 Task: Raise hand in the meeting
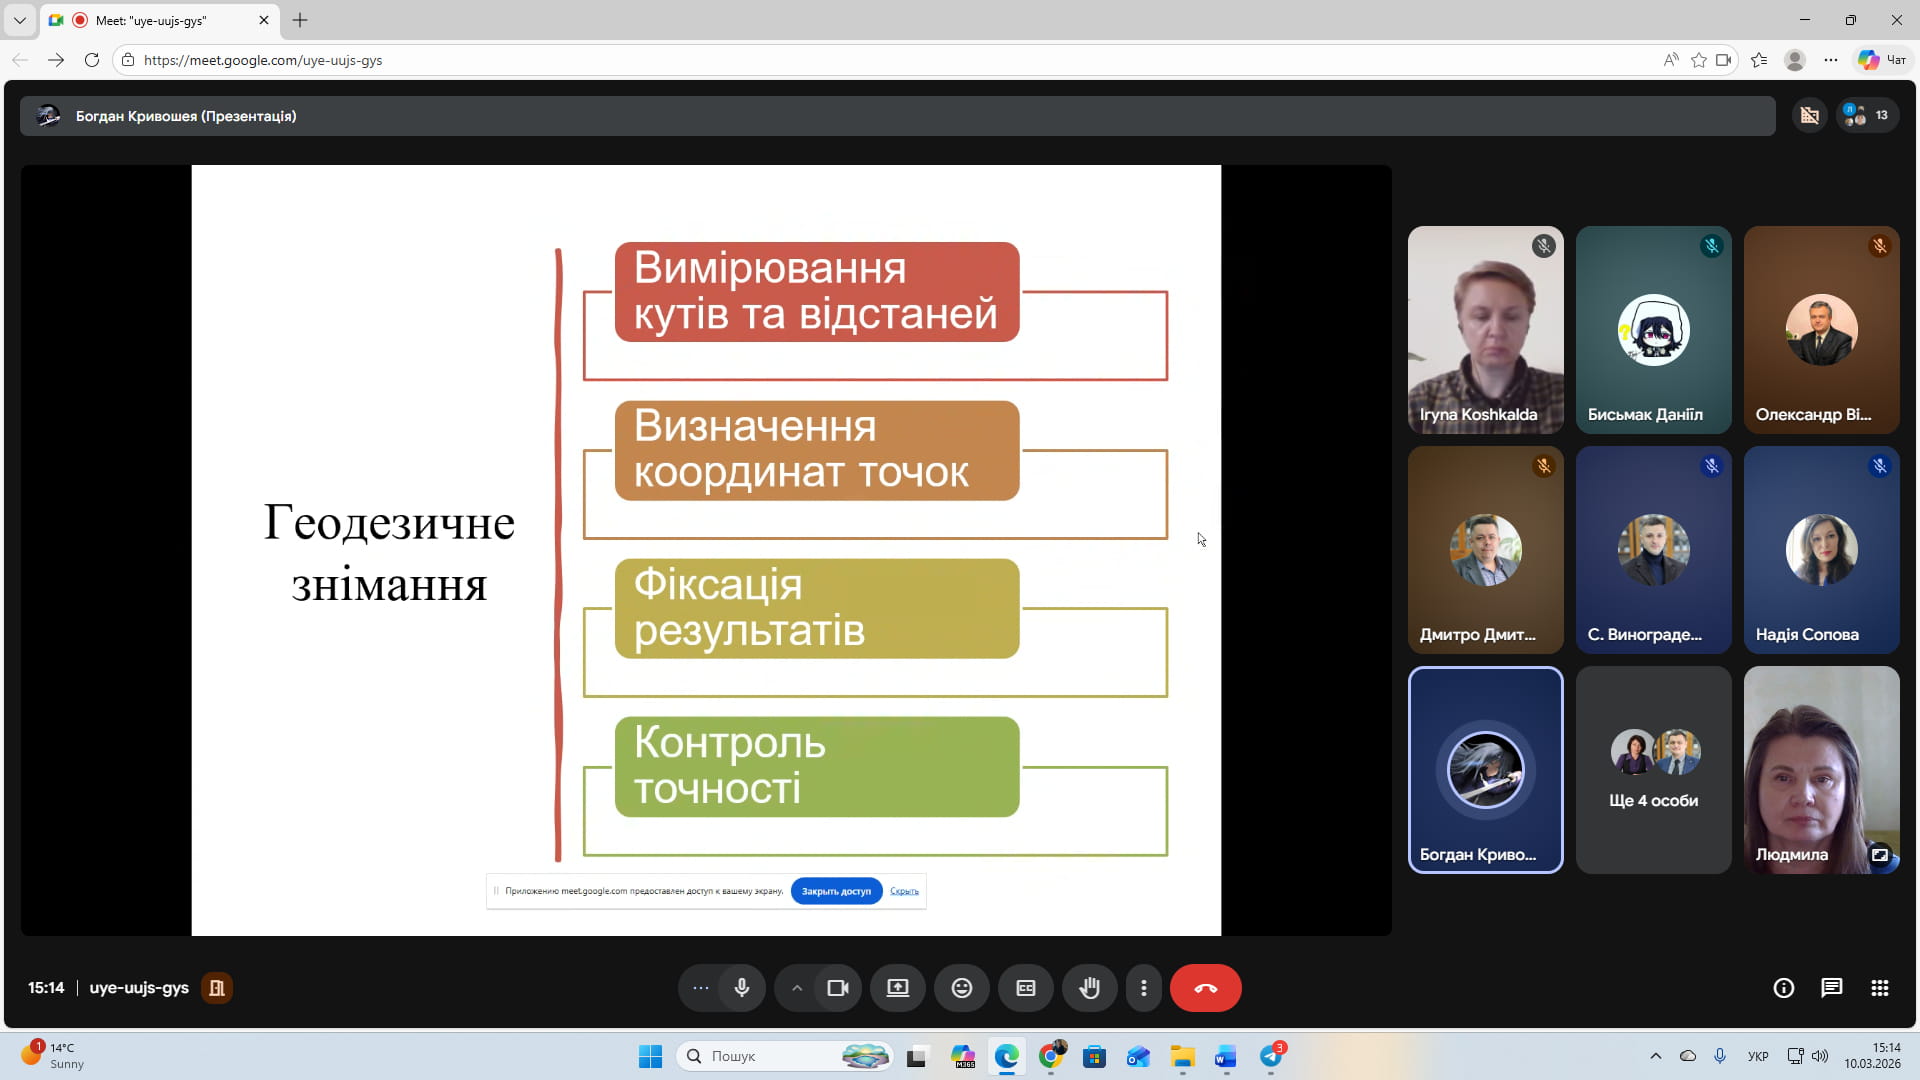[1089, 988]
